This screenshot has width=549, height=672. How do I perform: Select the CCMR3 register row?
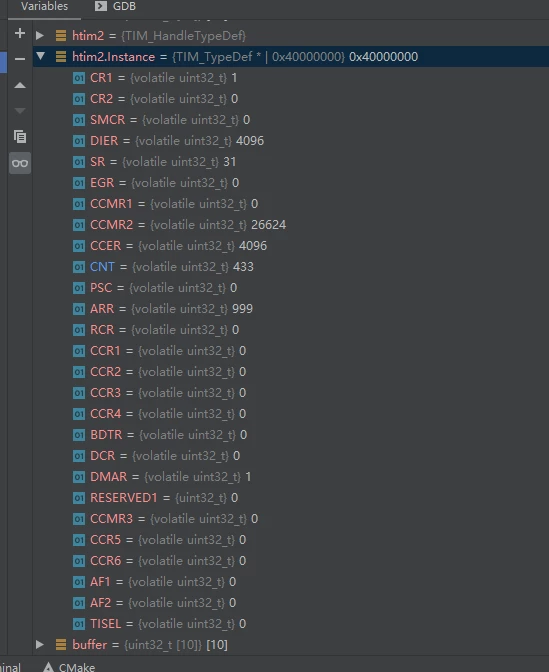[x=291, y=519]
